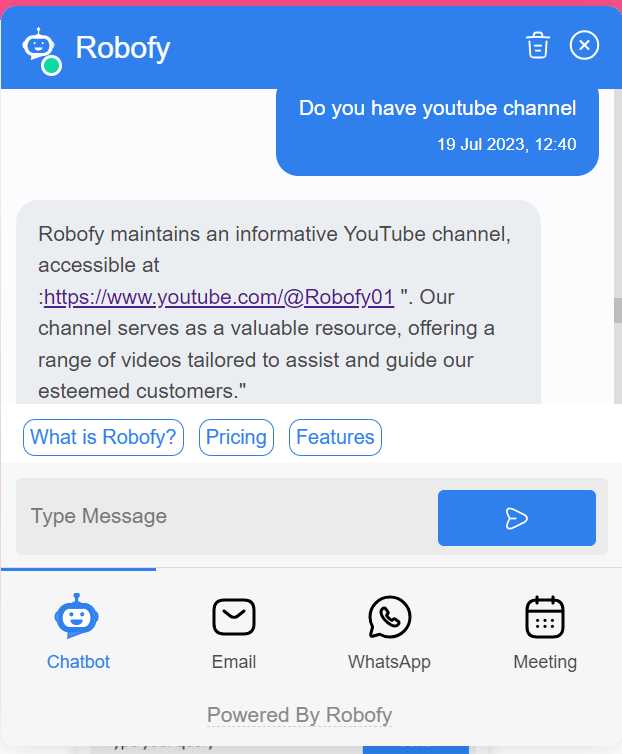
Task: Choose the Pricing quick reply
Action: (x=236, y=437)
